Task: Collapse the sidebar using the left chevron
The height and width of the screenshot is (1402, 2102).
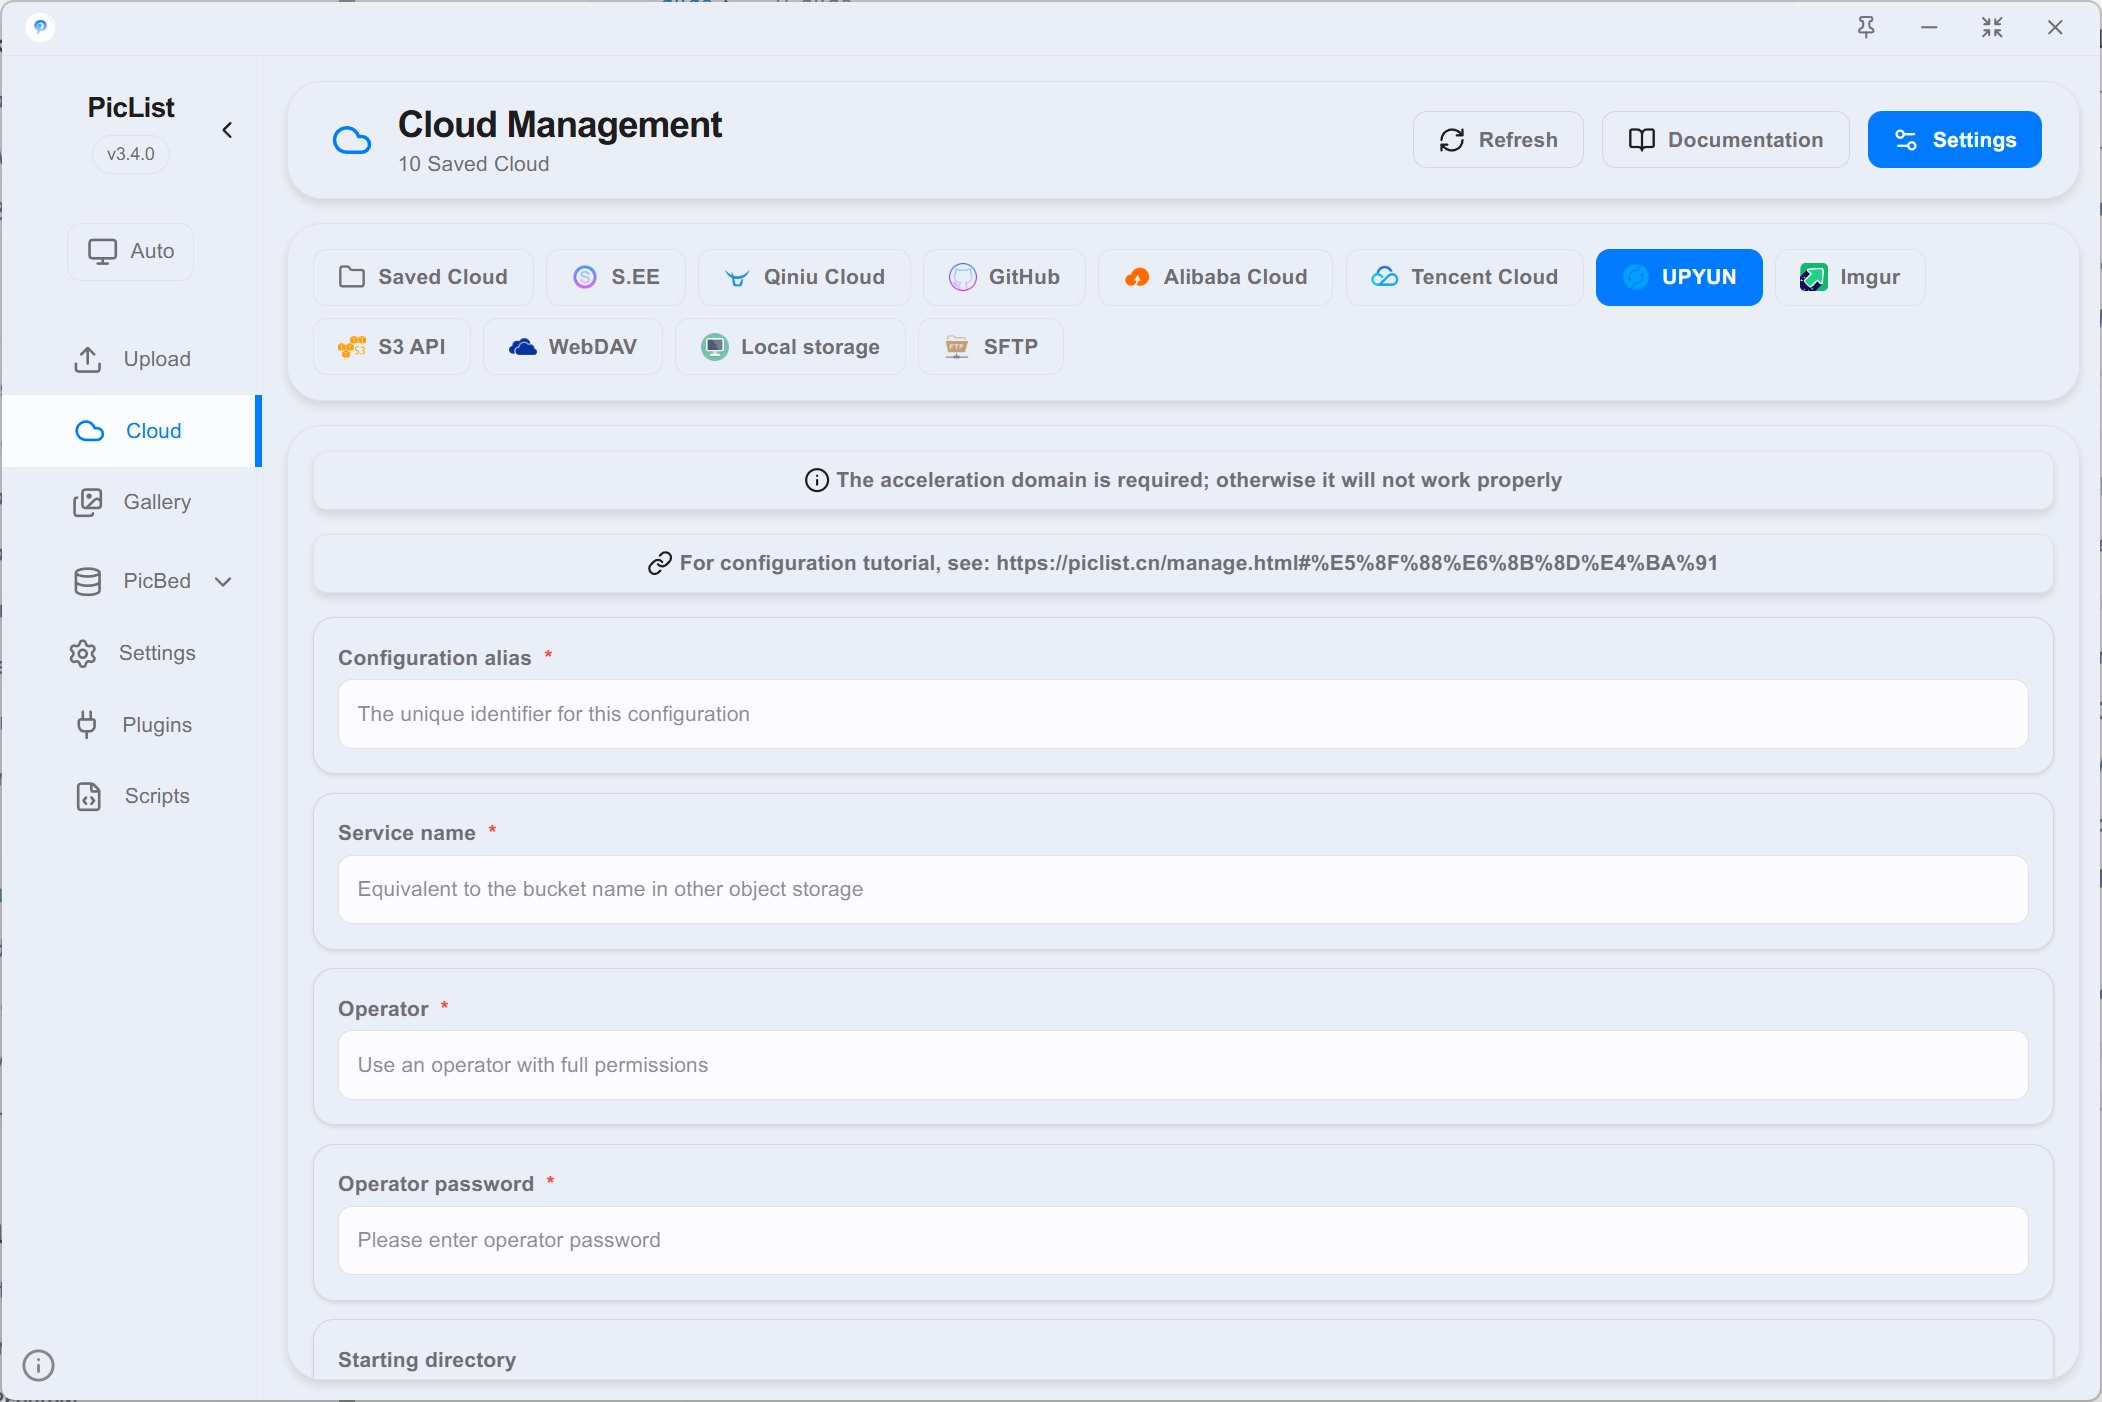Action: point(227,130)
